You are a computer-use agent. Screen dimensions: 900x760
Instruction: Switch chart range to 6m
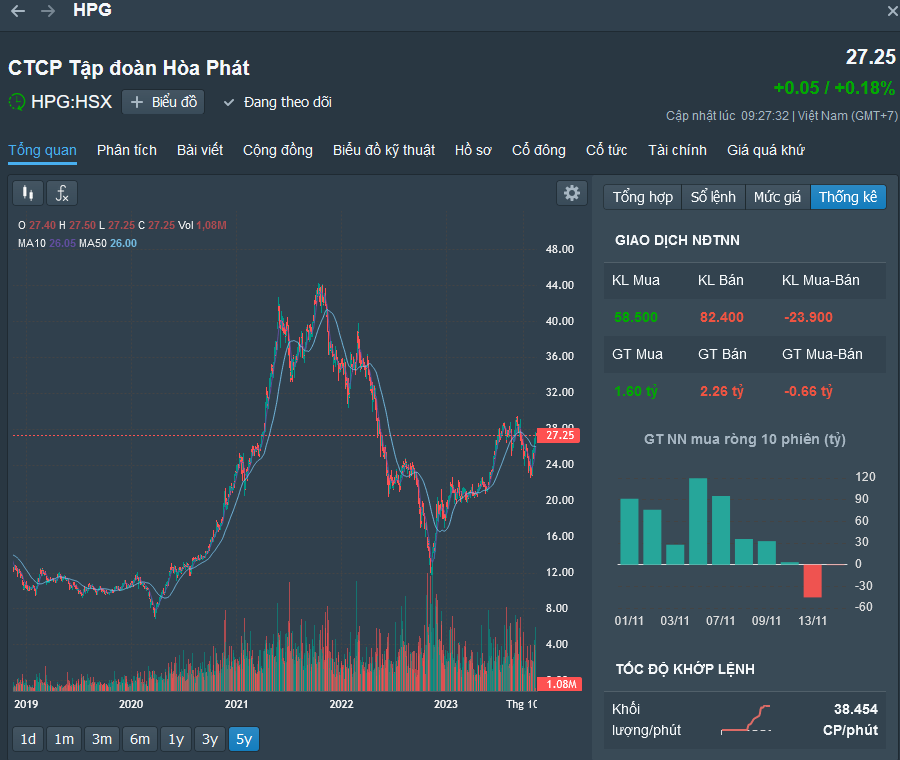click(x=140, y=739)
